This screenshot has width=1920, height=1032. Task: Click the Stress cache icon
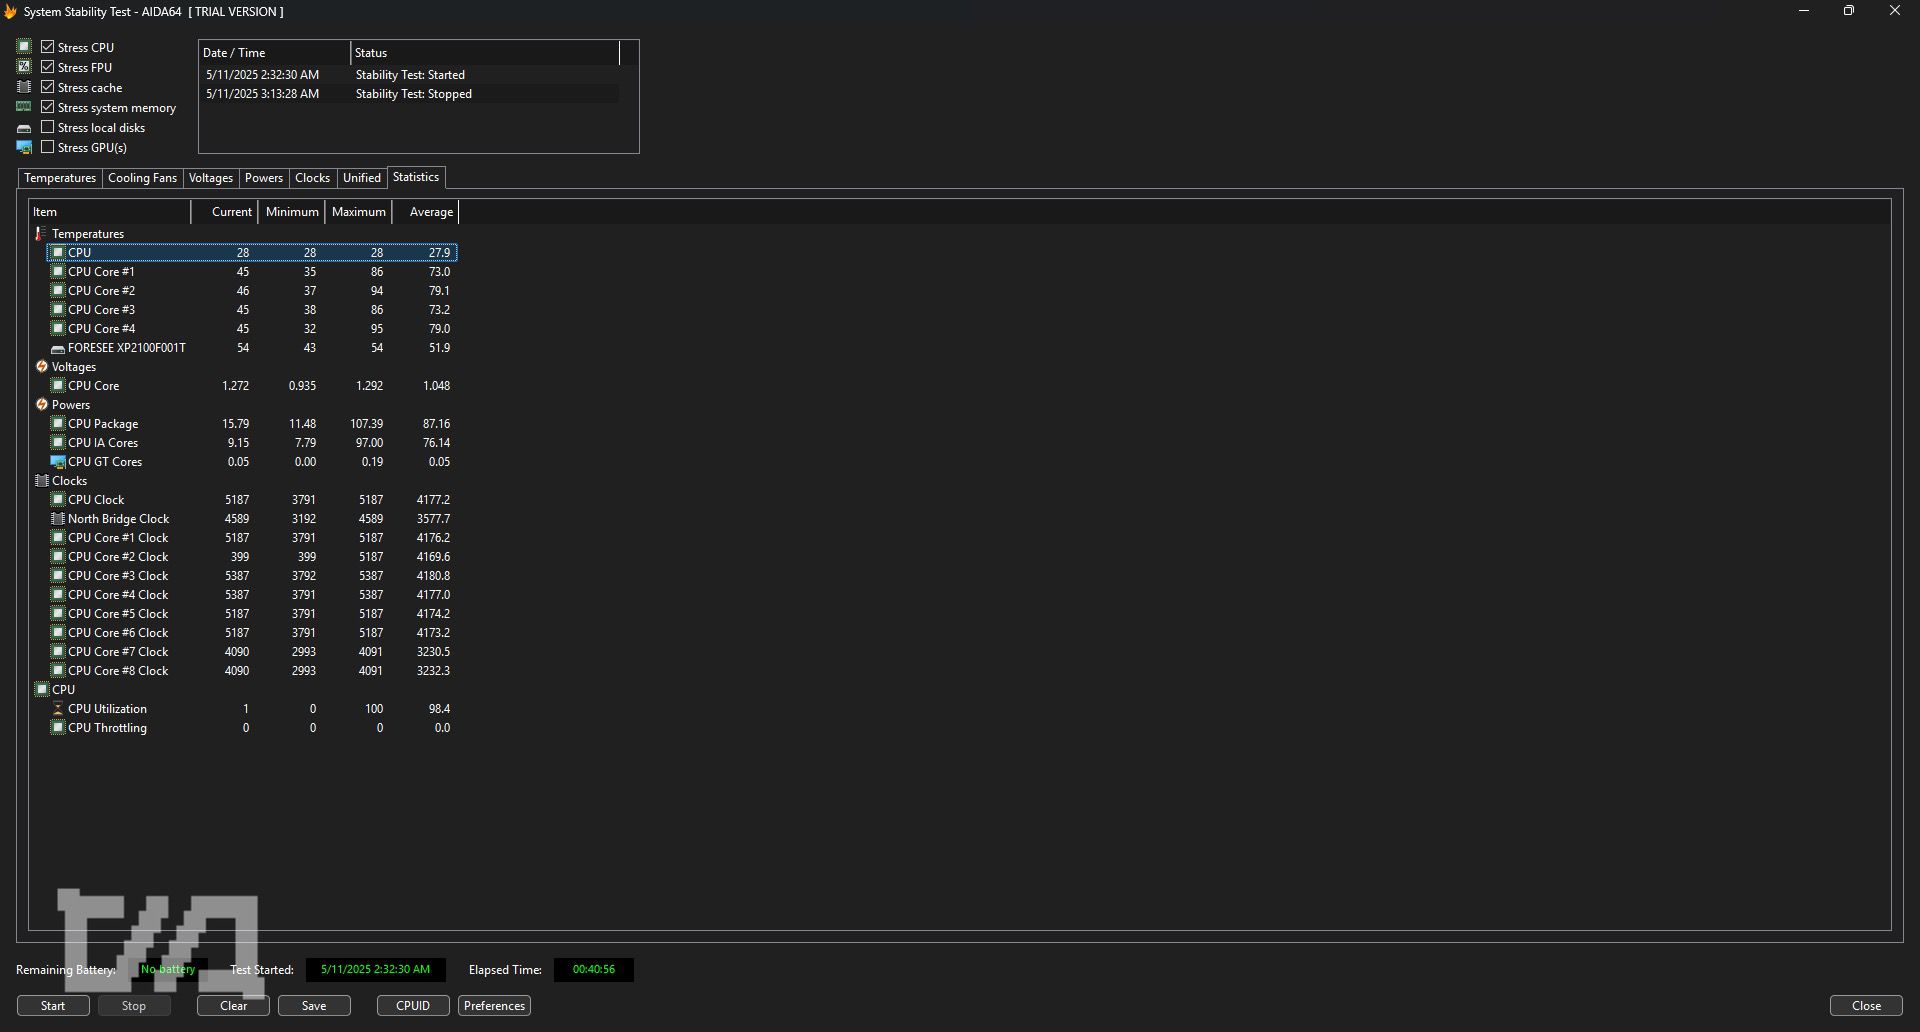[24, 87]
